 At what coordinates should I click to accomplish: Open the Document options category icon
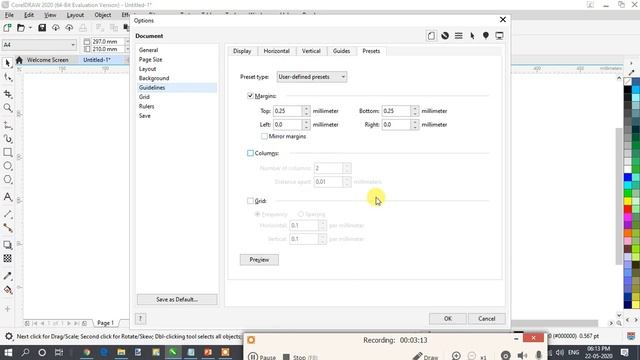click(431, 36)
